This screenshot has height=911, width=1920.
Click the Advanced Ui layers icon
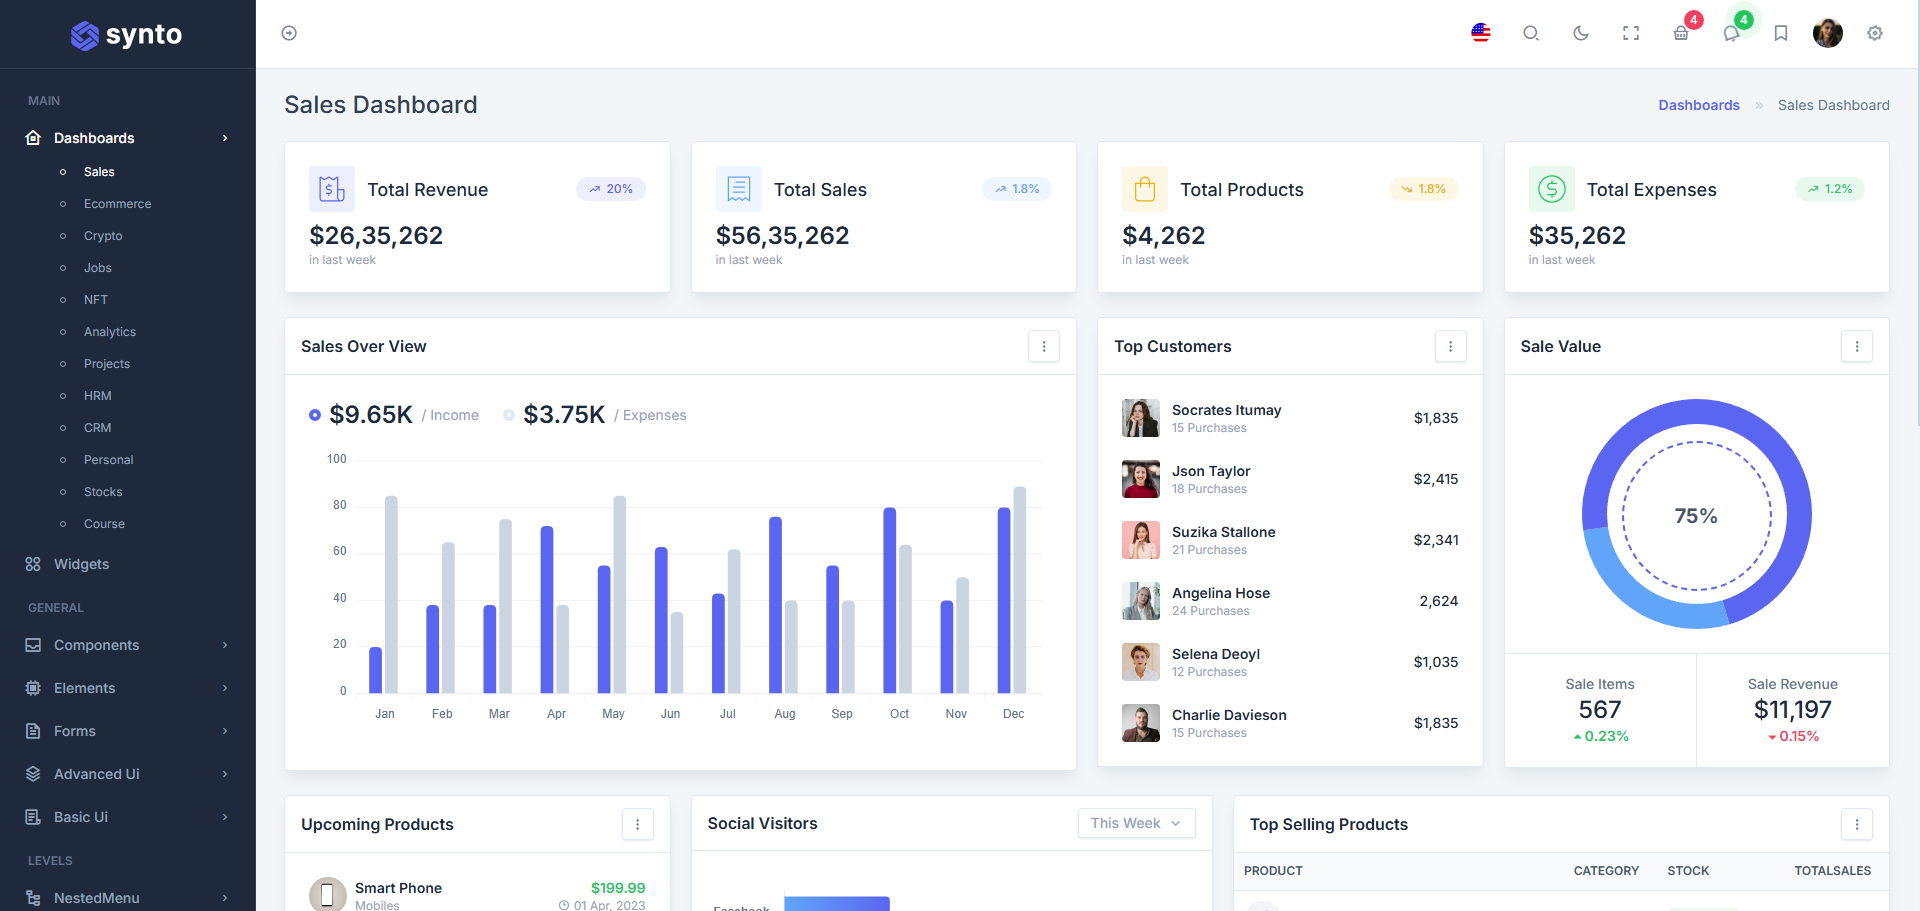(x=33, y=774)
